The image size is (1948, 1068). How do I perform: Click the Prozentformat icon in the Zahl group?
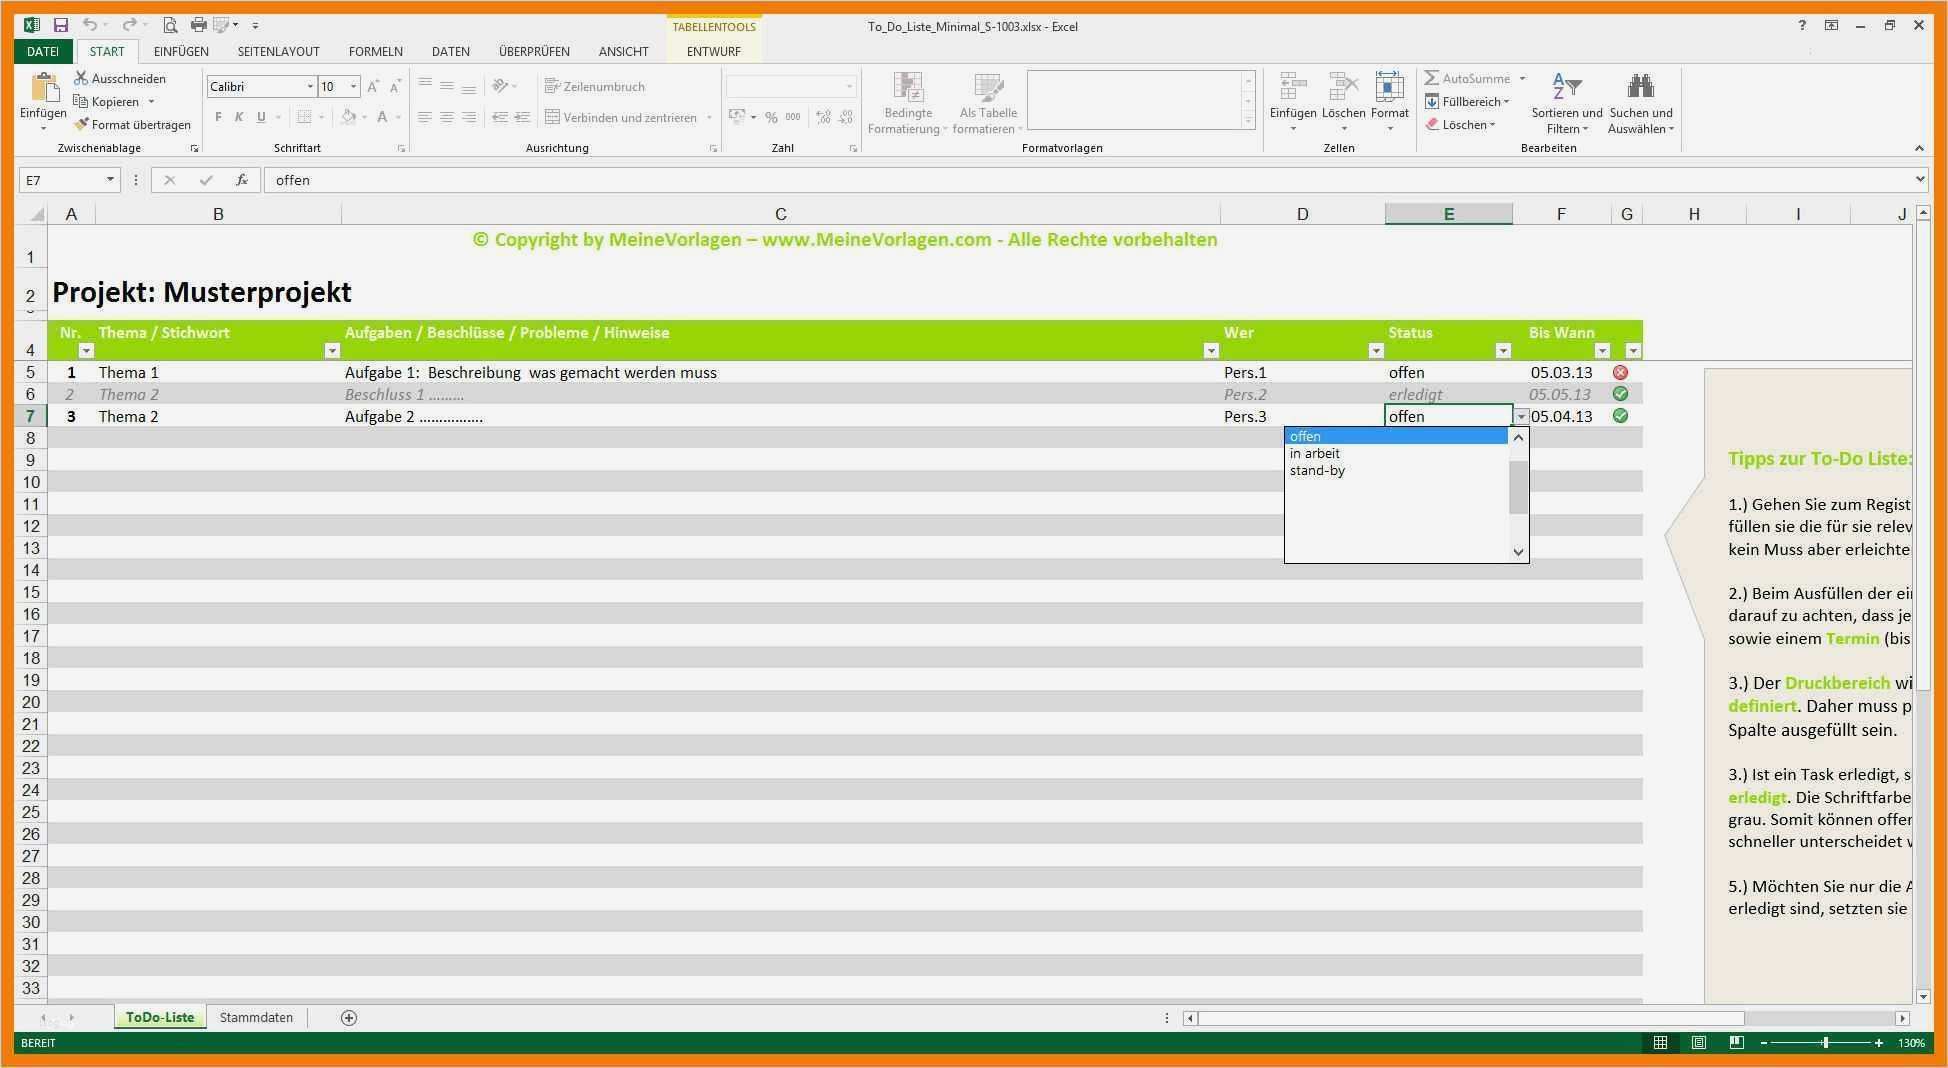click(x=770, y=117)
